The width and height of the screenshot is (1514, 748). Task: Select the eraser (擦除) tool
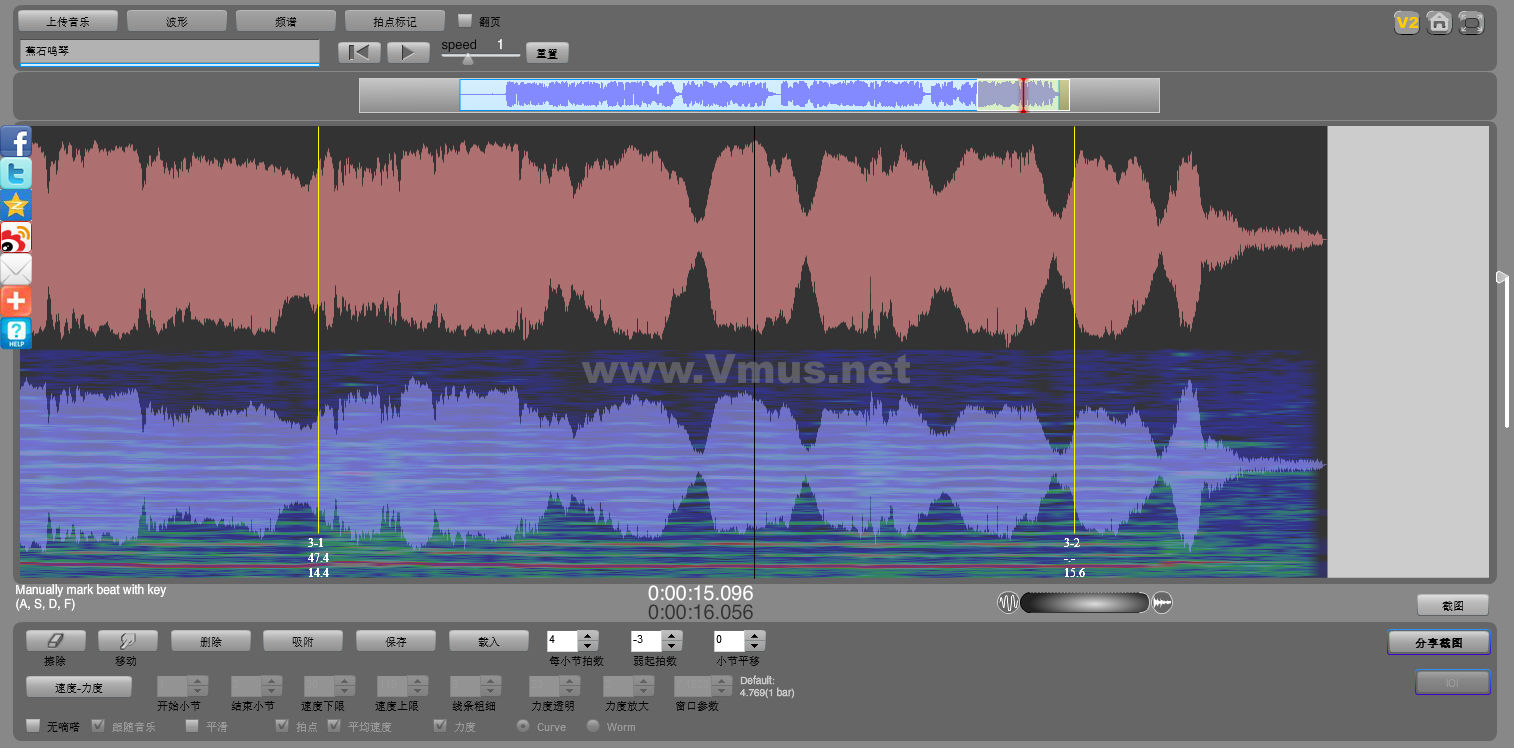click(55, 641)
